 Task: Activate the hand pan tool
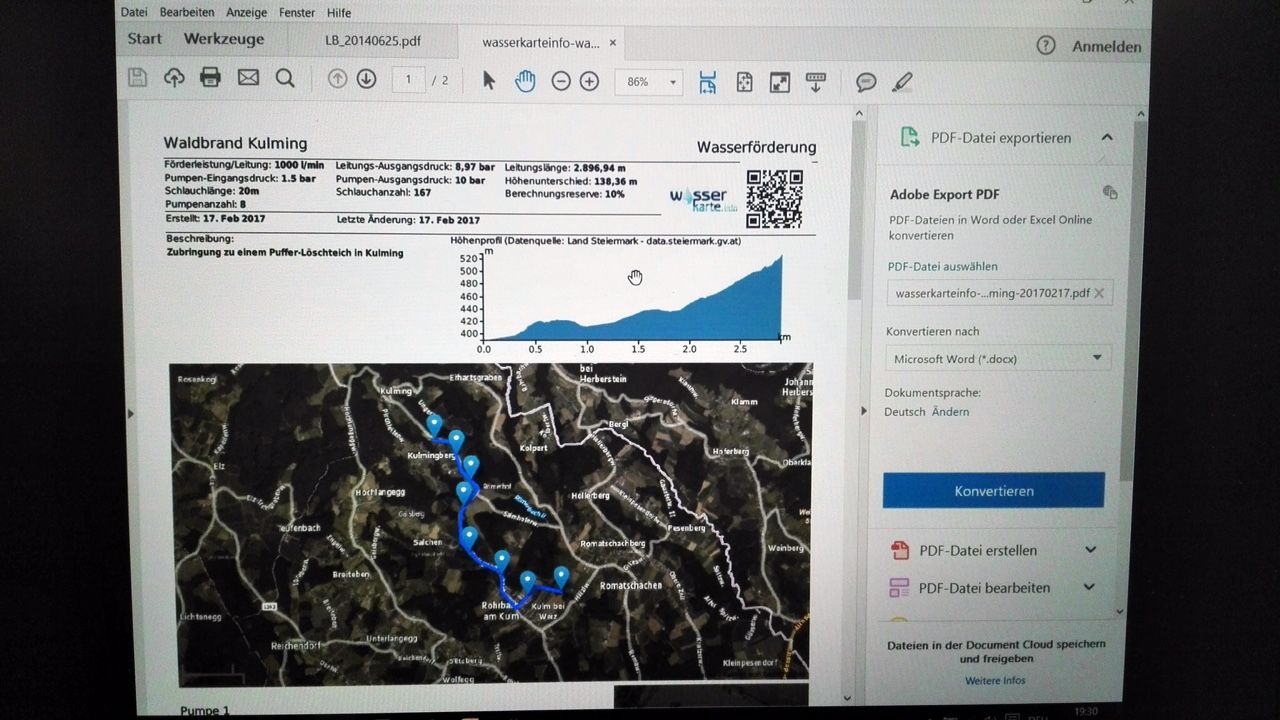525,81
